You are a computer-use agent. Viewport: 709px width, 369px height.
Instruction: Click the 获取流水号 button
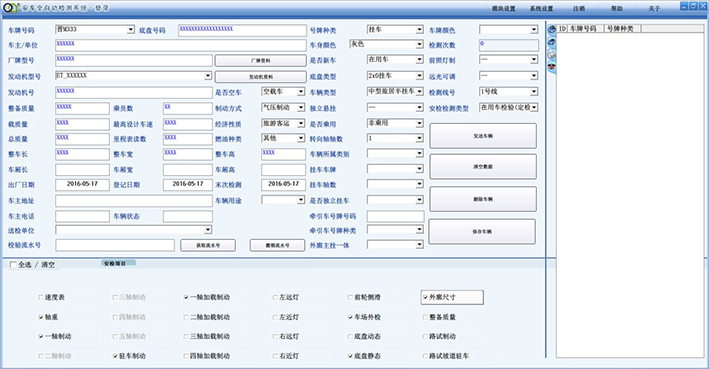click(x=208, y=245)
